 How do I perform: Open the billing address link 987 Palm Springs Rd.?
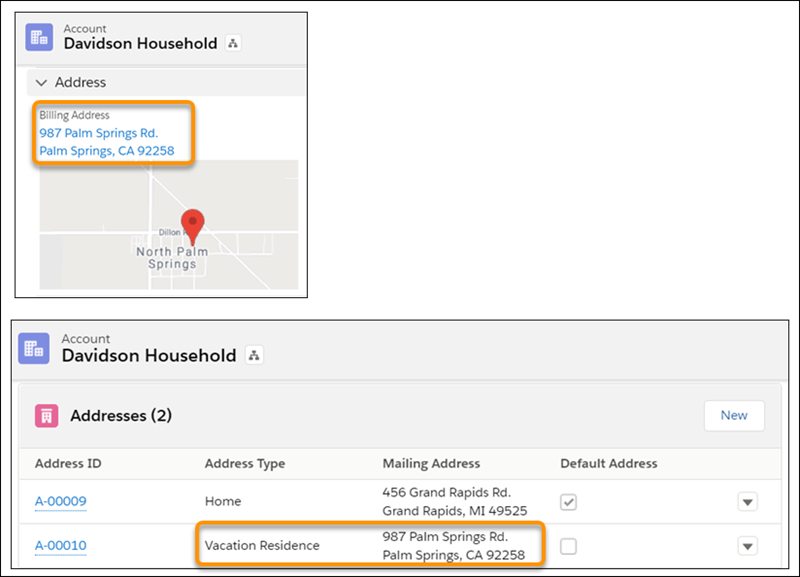point(107,142)
